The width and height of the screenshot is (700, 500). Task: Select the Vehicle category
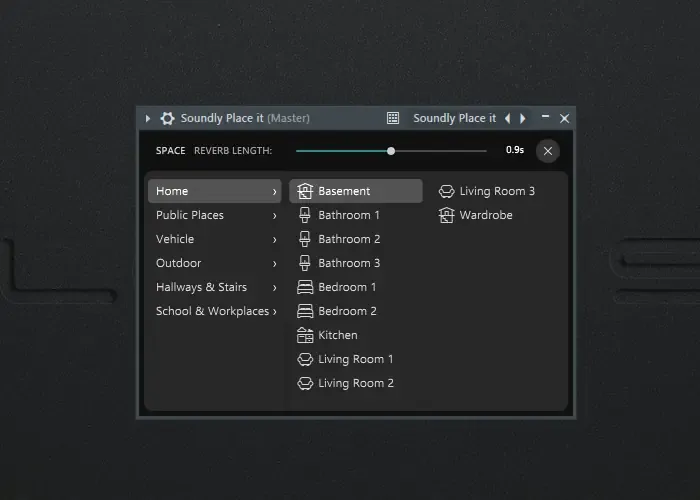[x=215, y=239]
